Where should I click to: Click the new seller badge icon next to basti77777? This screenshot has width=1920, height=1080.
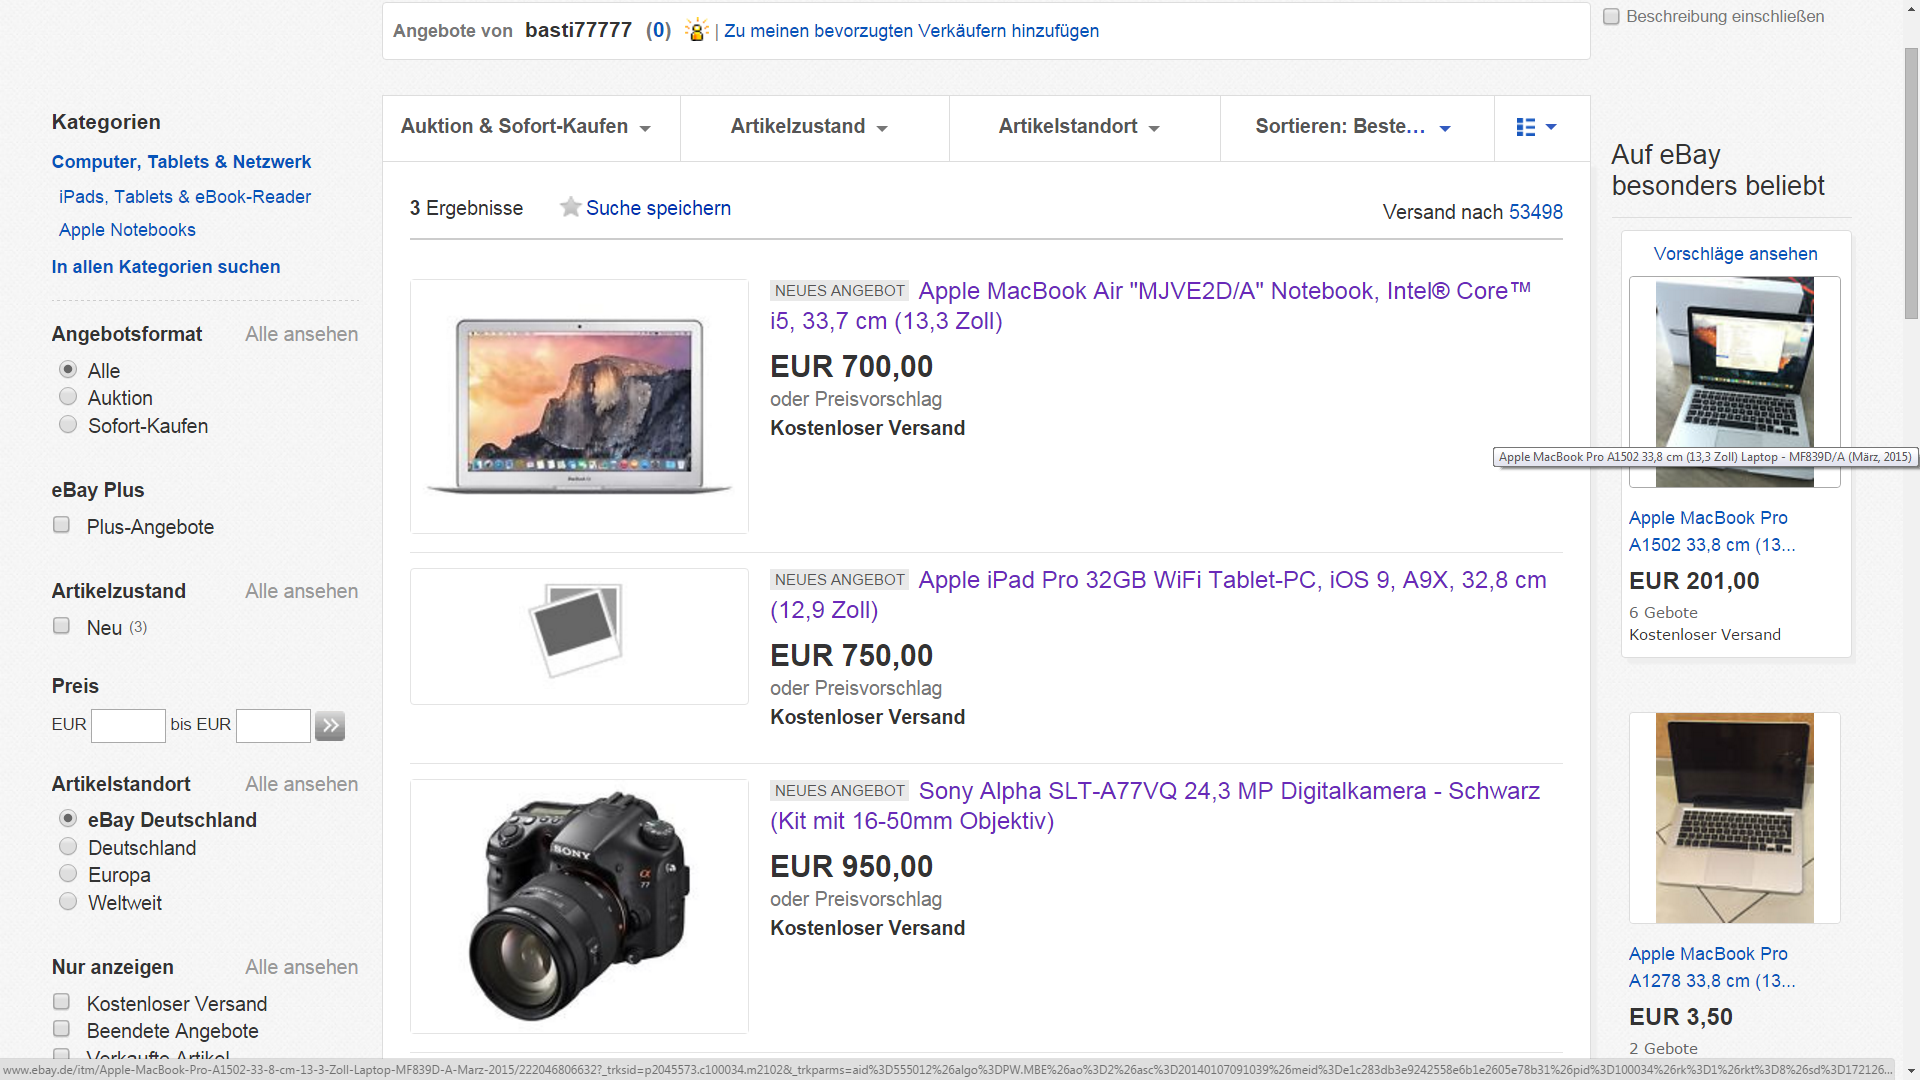coord(697,30)
